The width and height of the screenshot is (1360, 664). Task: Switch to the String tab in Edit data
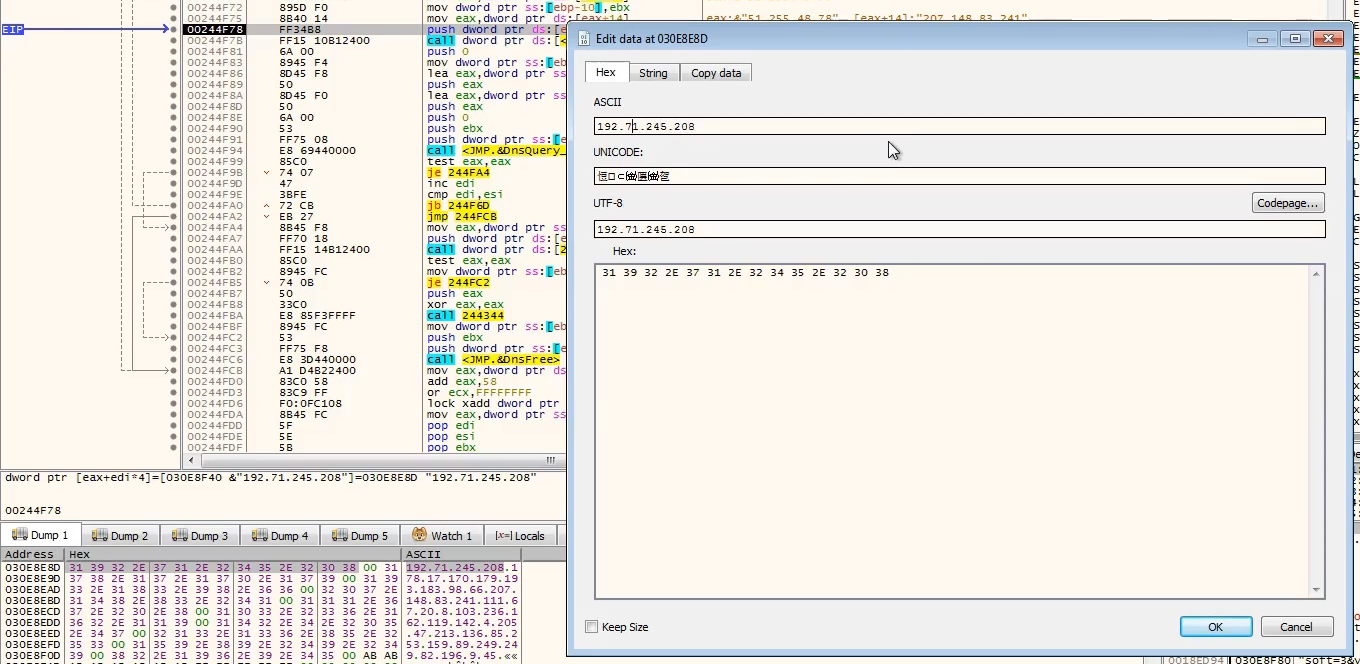653,73
